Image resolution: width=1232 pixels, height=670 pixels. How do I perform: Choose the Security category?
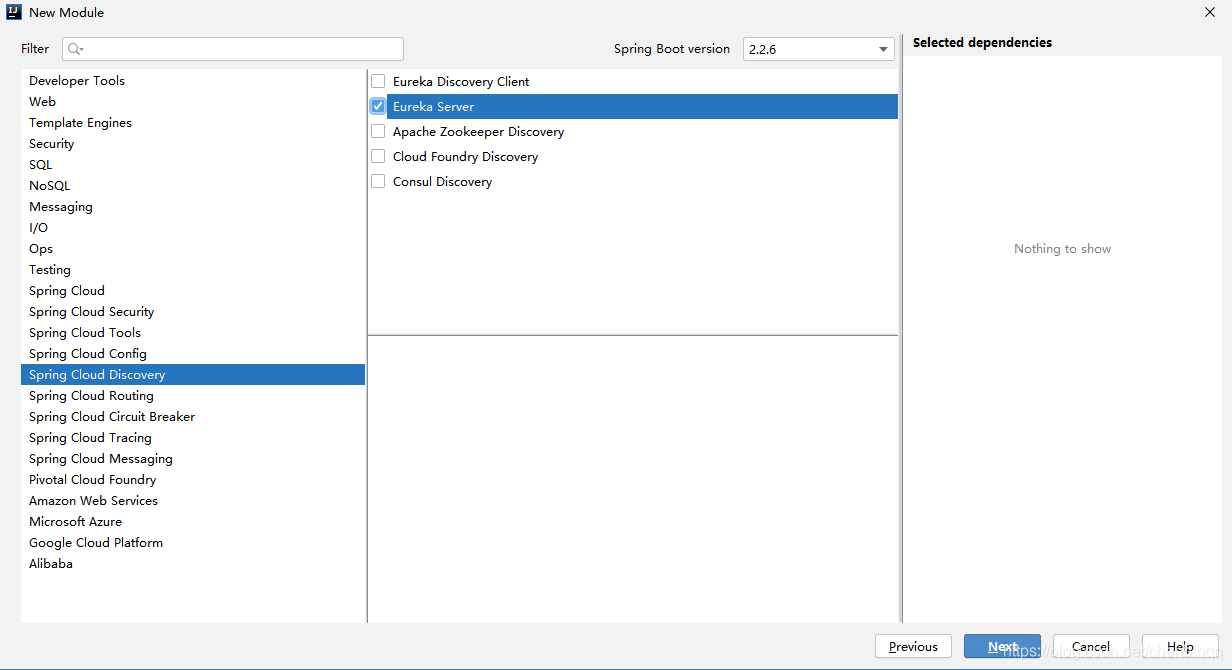(x=193, y=144)
